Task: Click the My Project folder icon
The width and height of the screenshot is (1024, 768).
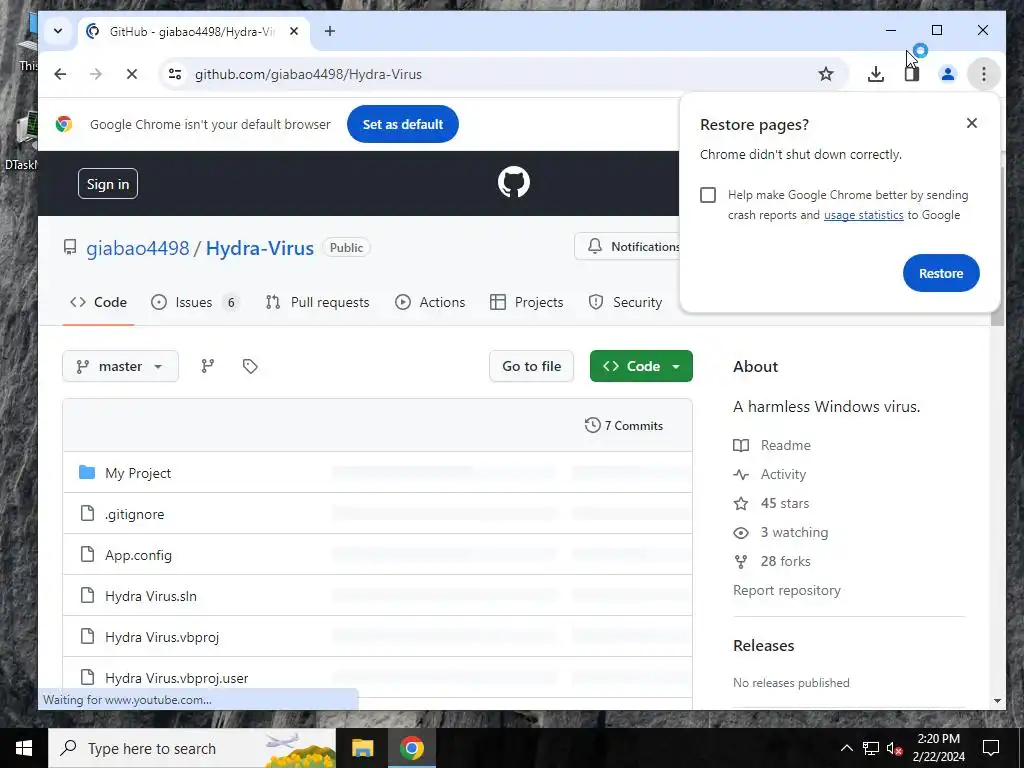Action: 87,472
